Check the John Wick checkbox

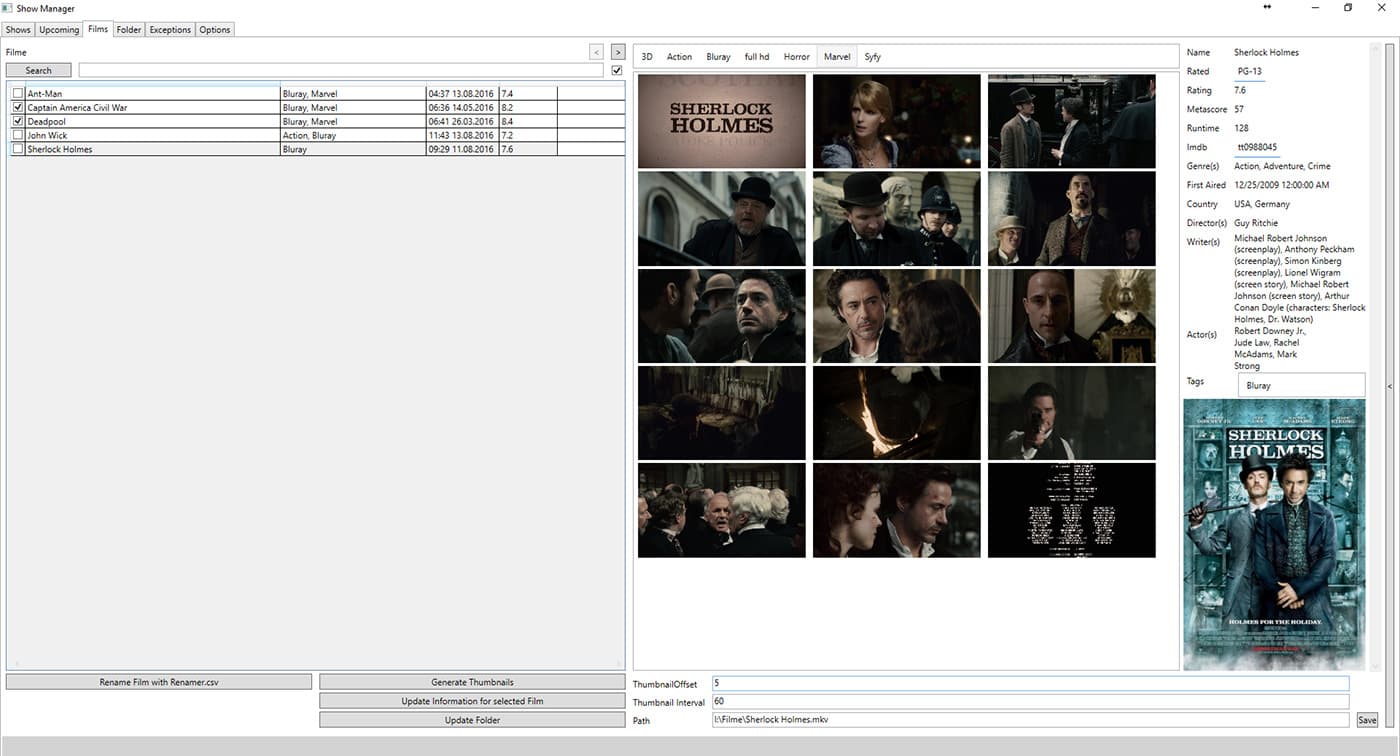[18, 135]
